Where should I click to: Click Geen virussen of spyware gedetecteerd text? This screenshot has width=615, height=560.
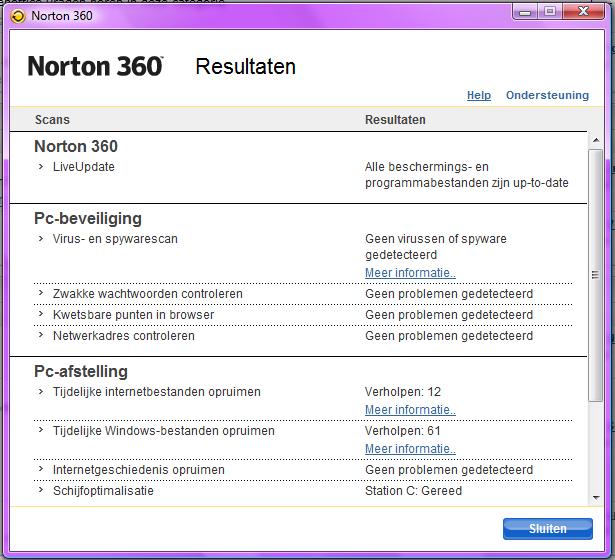(436, 247)
